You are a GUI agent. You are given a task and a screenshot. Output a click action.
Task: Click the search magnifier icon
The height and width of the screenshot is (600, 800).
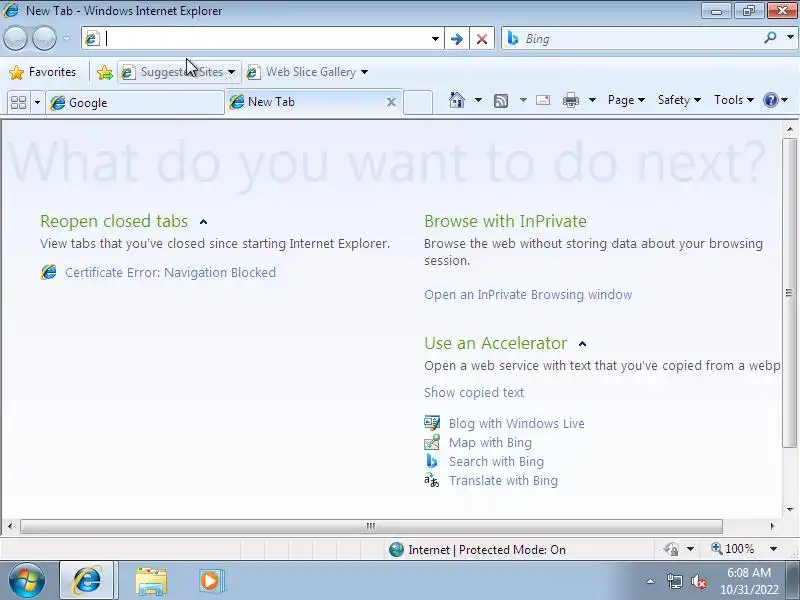770,38
